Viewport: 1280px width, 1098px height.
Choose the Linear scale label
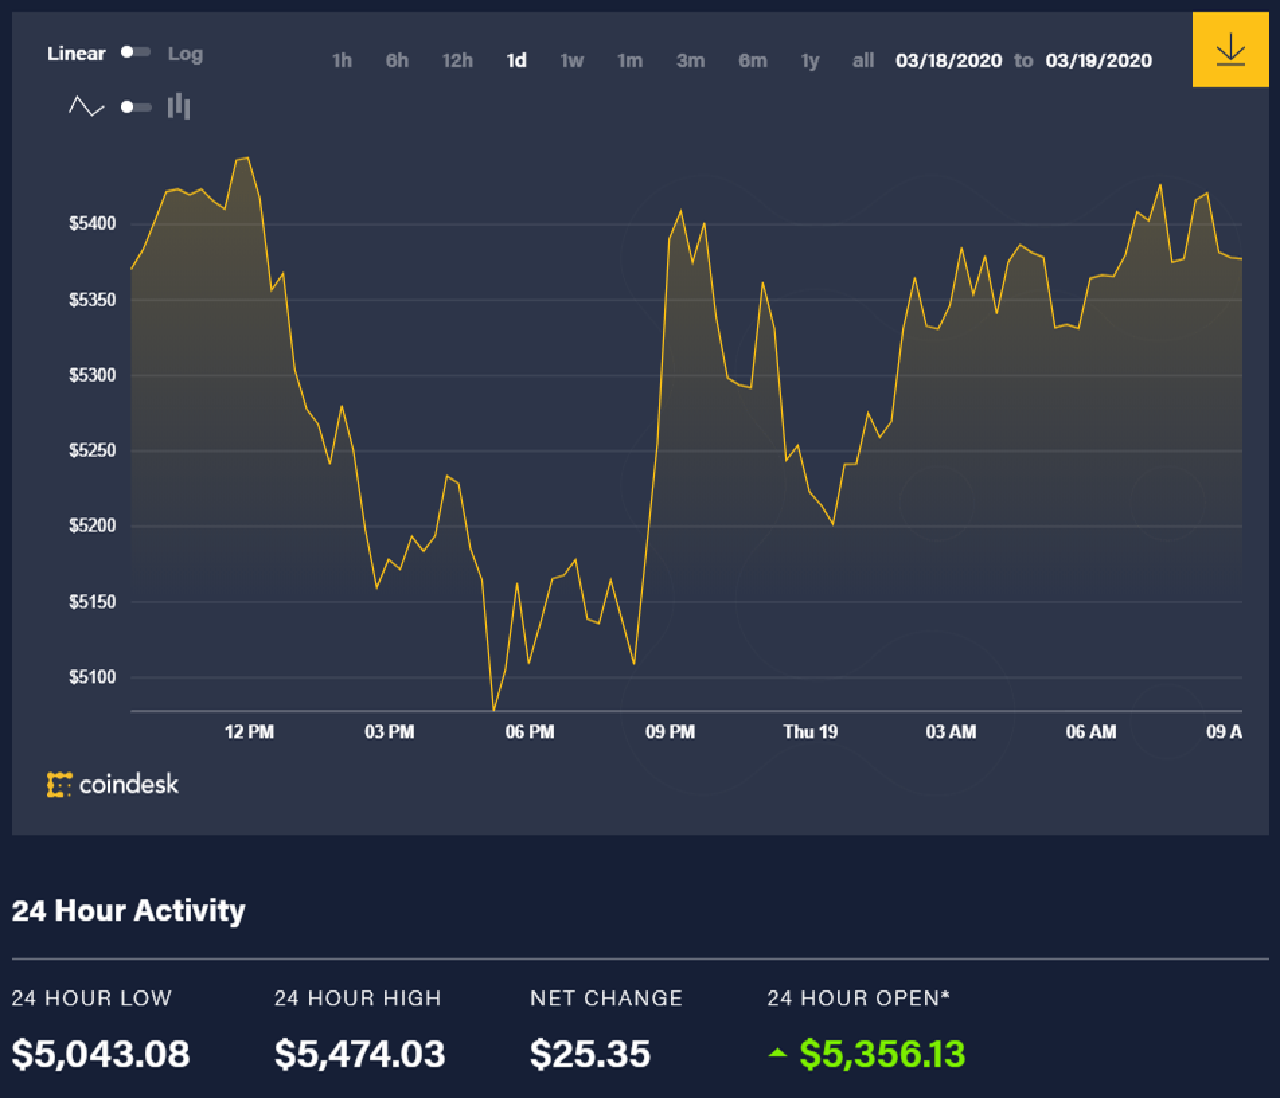point(76,54)
